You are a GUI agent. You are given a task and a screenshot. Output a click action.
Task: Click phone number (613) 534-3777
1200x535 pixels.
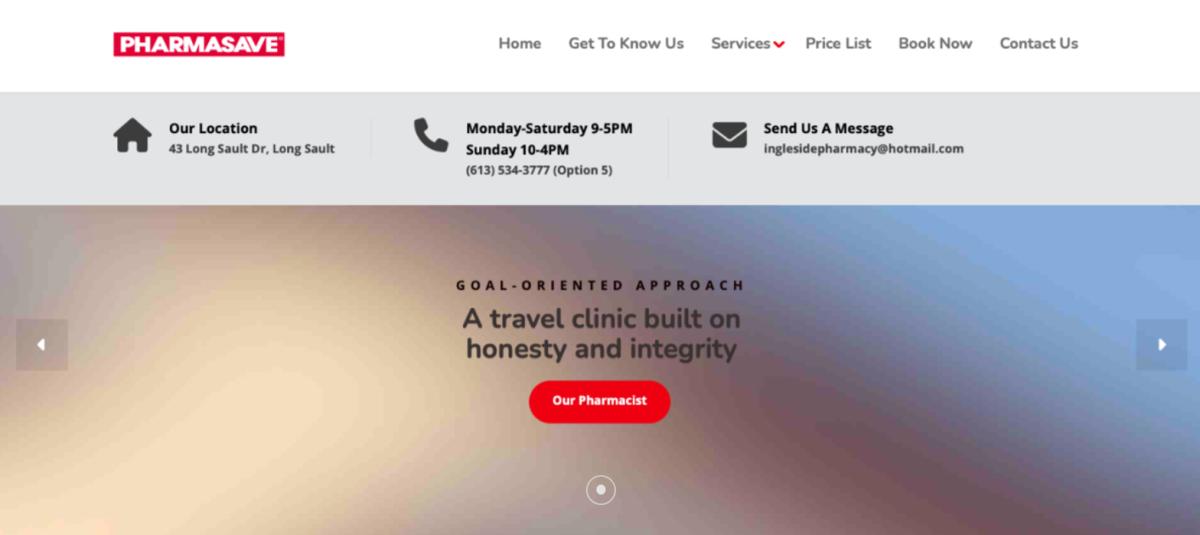pos(507,170)
